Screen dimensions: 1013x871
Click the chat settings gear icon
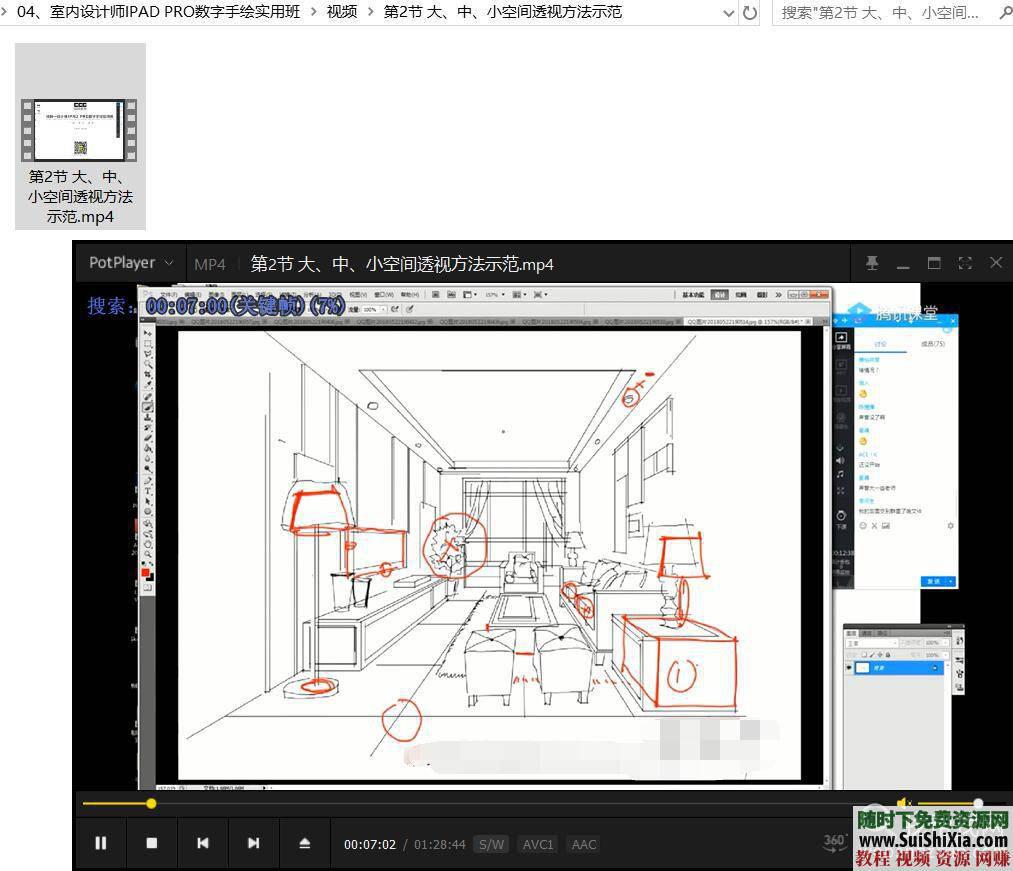click(x=951, y=525)
